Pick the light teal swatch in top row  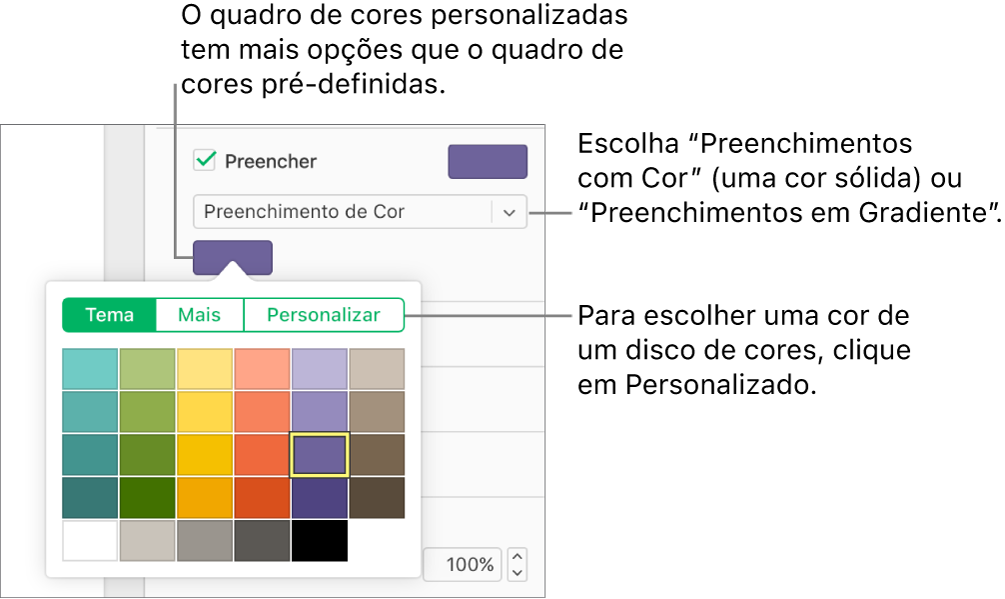[x=90, y=368]
